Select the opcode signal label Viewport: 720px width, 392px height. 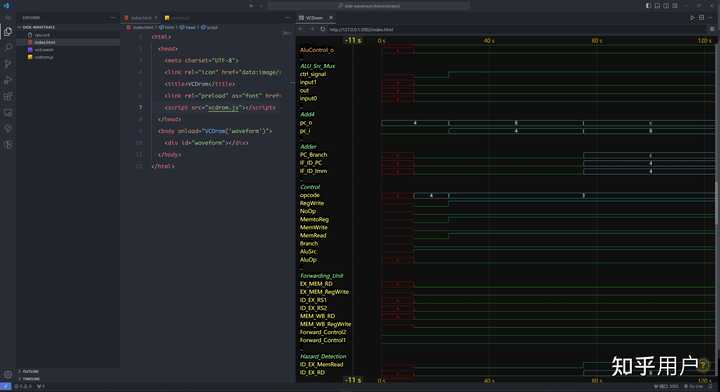tap(309, 195)
